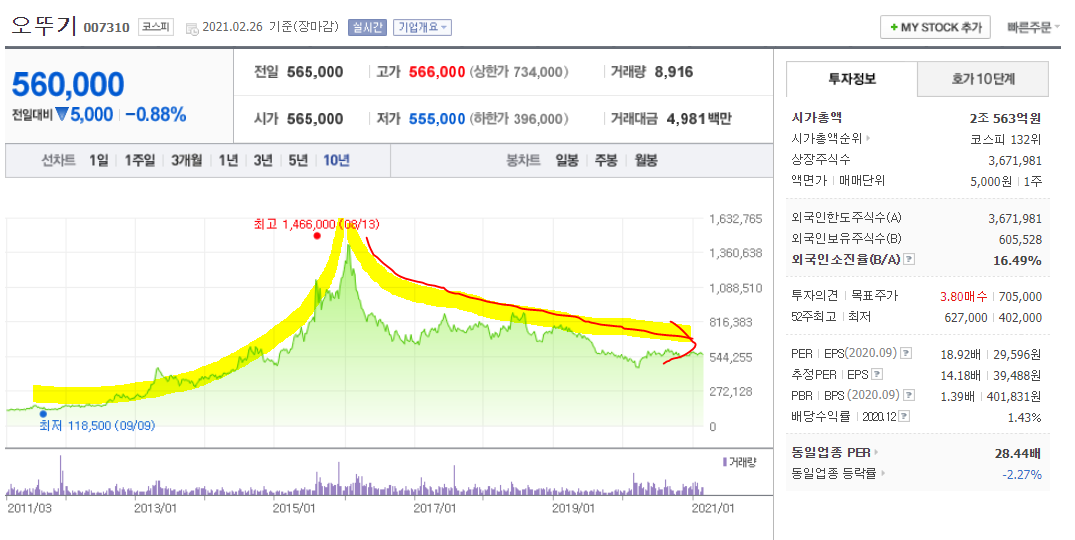Click the 코스피 market label
Screen dimensions: 1075x540
click(156, 27)
